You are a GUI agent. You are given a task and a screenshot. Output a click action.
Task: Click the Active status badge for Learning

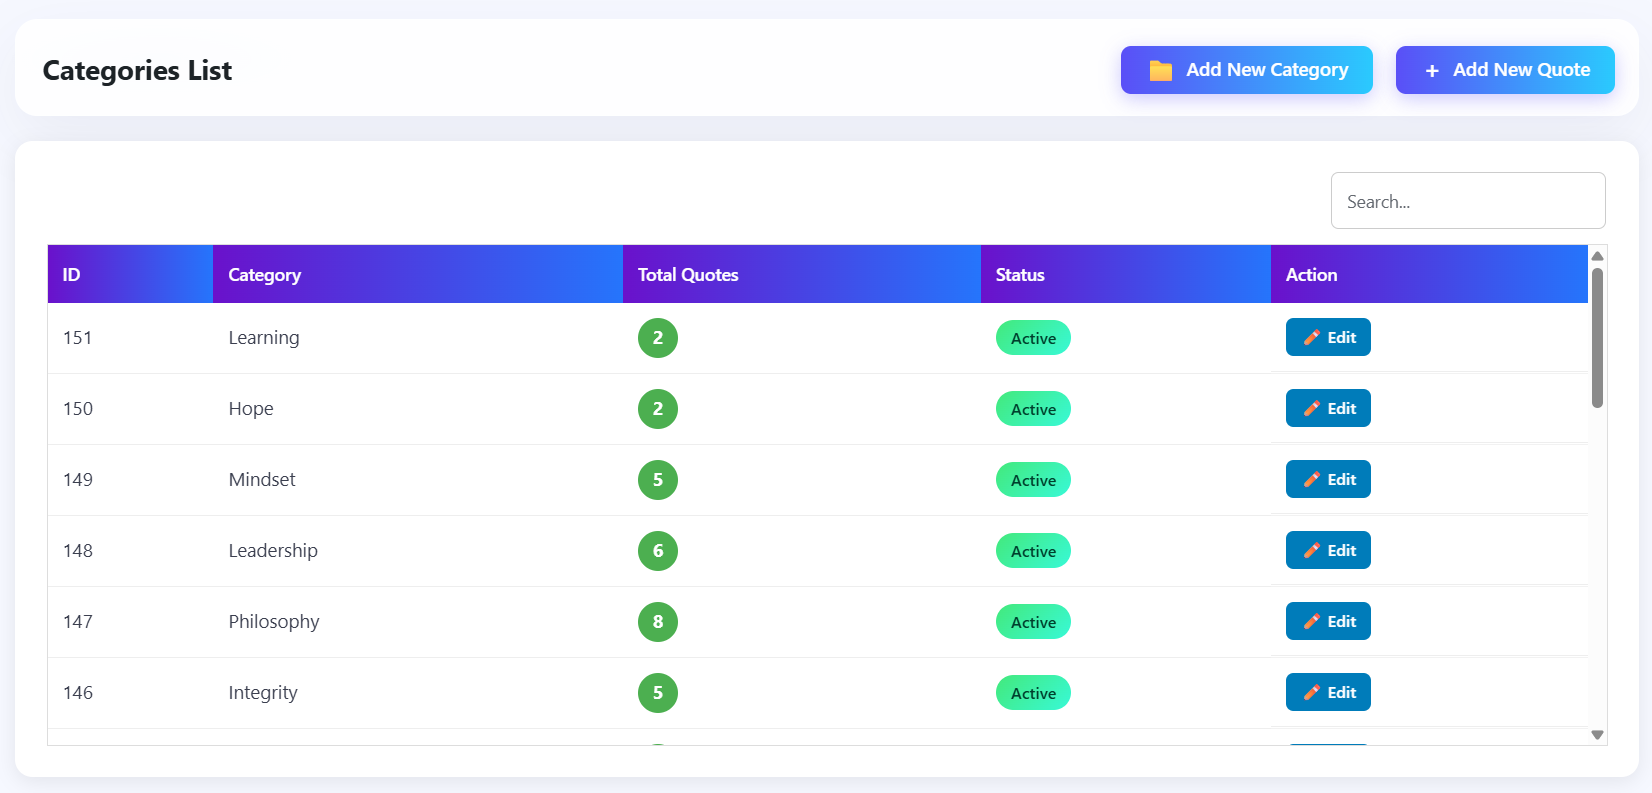tap(1033, 338)
